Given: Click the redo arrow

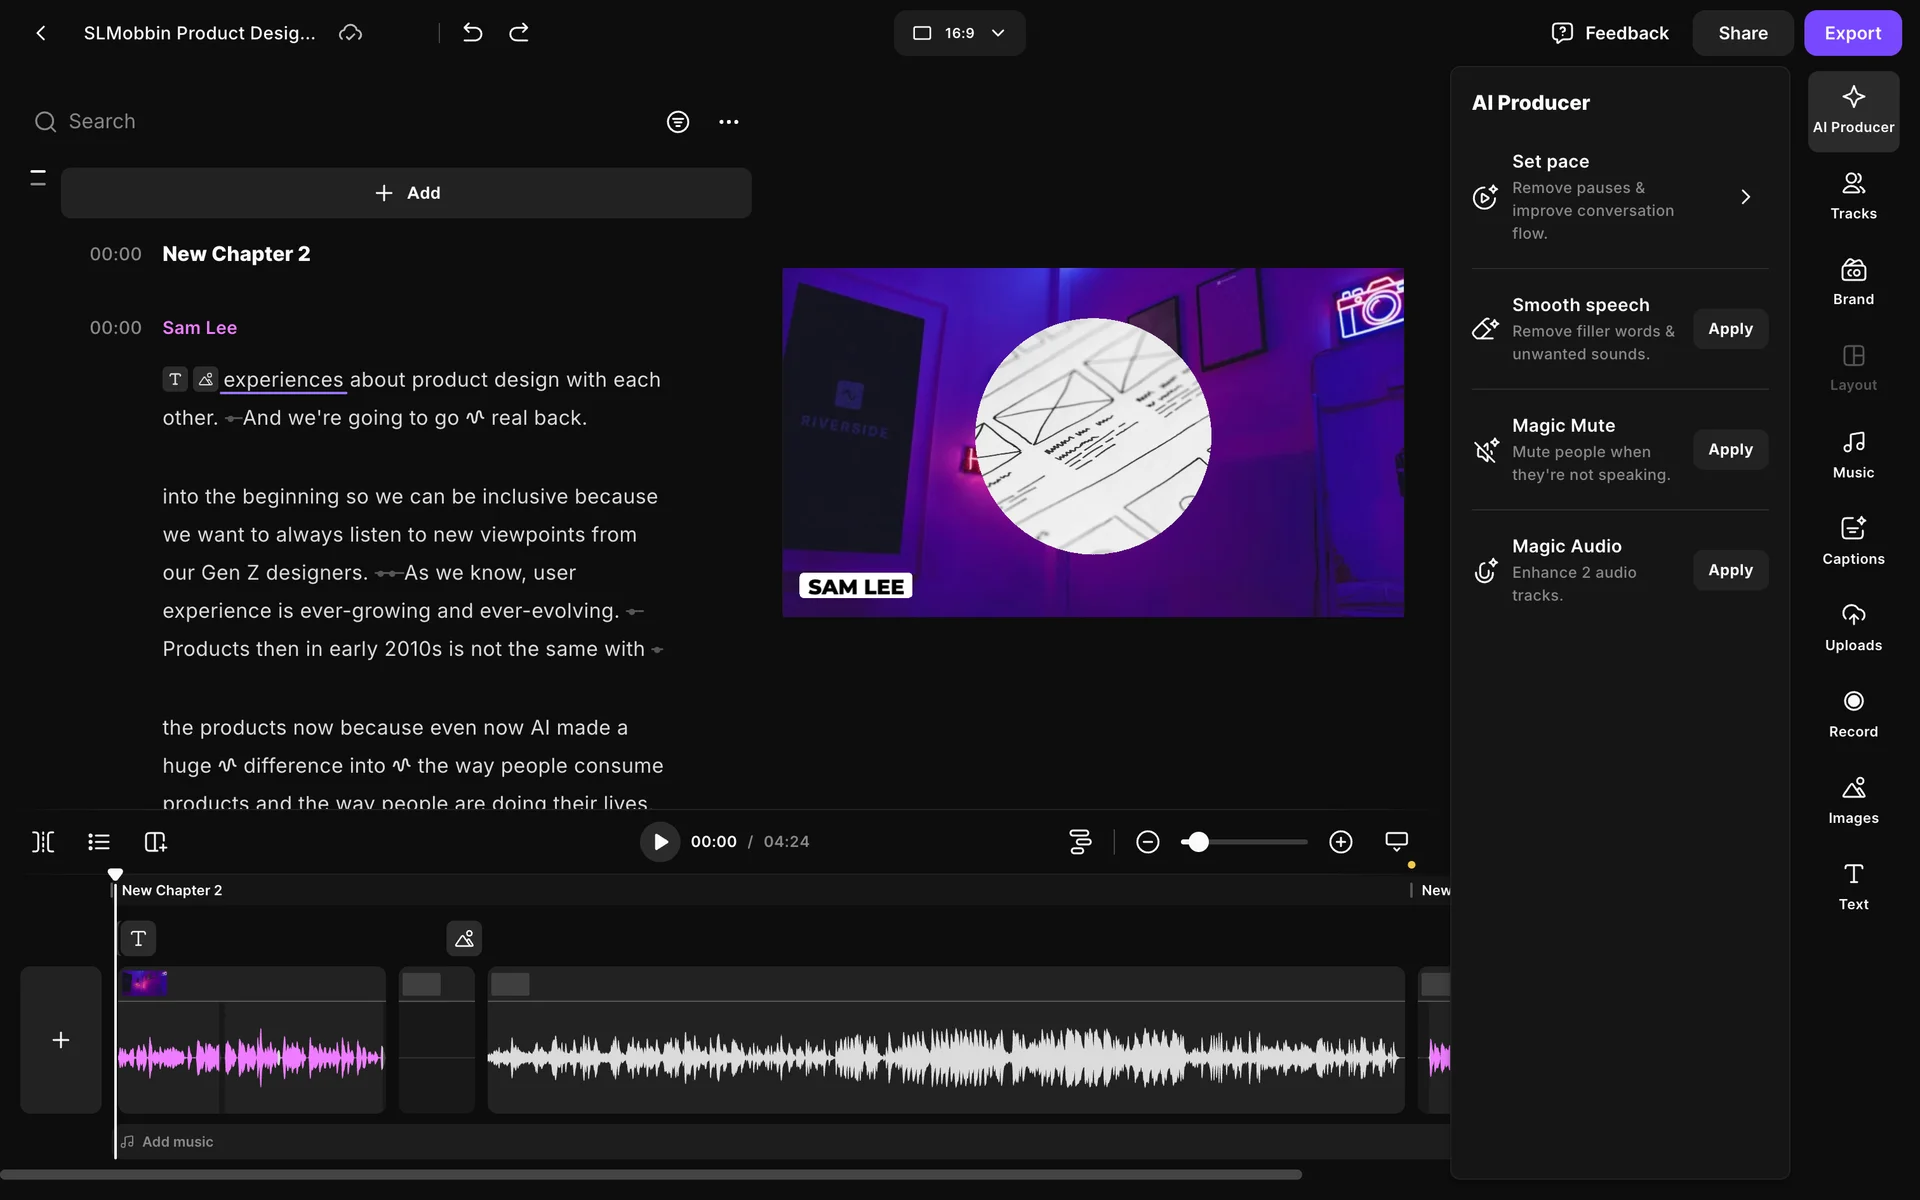Looking at the screenshot, I should [519, 33].
